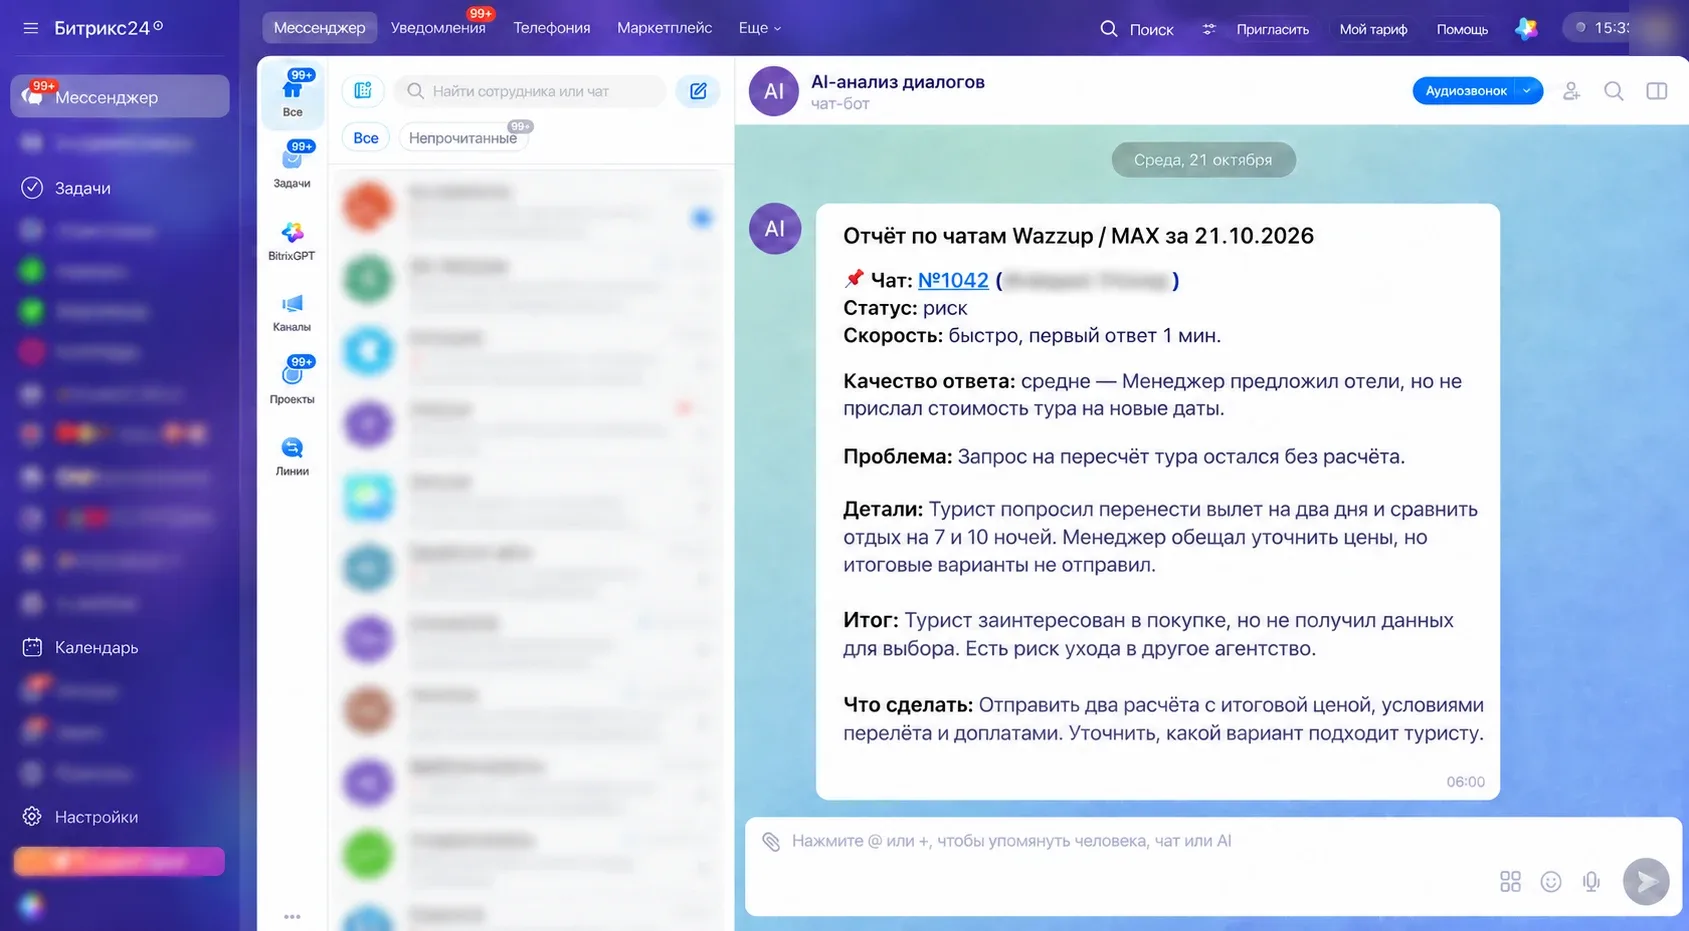1689x931 pixels.
Task: Attach a file with paperclip icon
Action: point(771,841)
